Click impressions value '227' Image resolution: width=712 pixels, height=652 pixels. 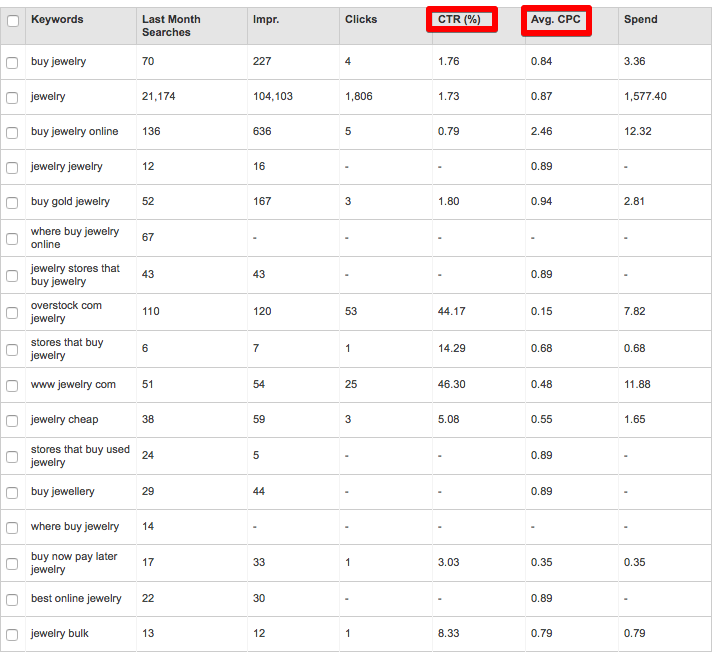[x=262, y=62]
